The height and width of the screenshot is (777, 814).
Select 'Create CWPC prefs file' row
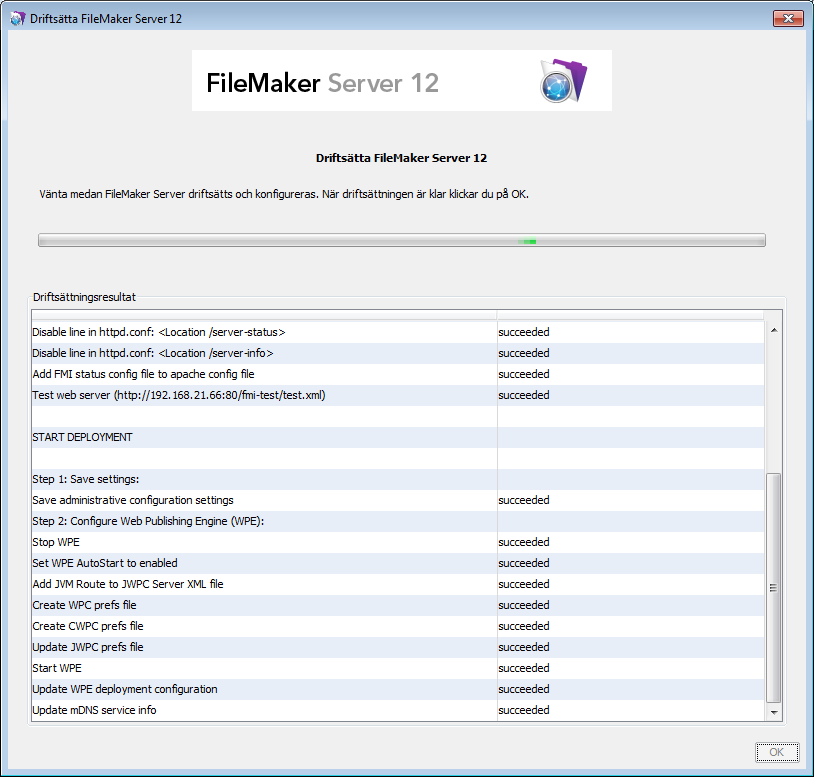click(398, 626)
